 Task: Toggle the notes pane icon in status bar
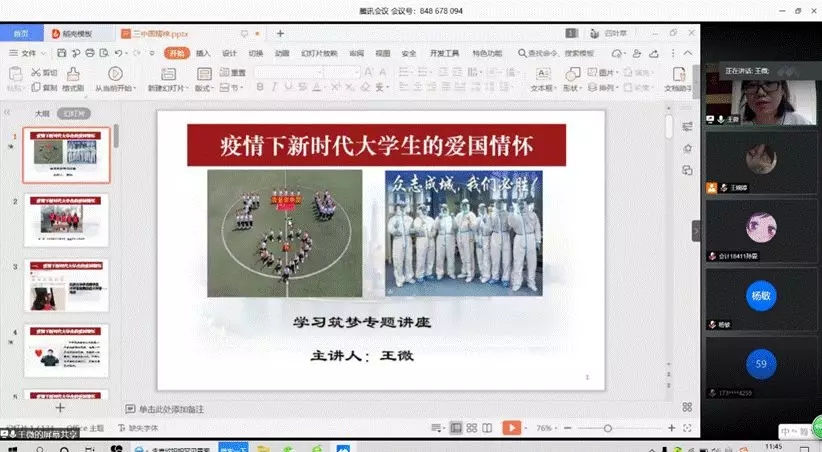coord(436,428)
